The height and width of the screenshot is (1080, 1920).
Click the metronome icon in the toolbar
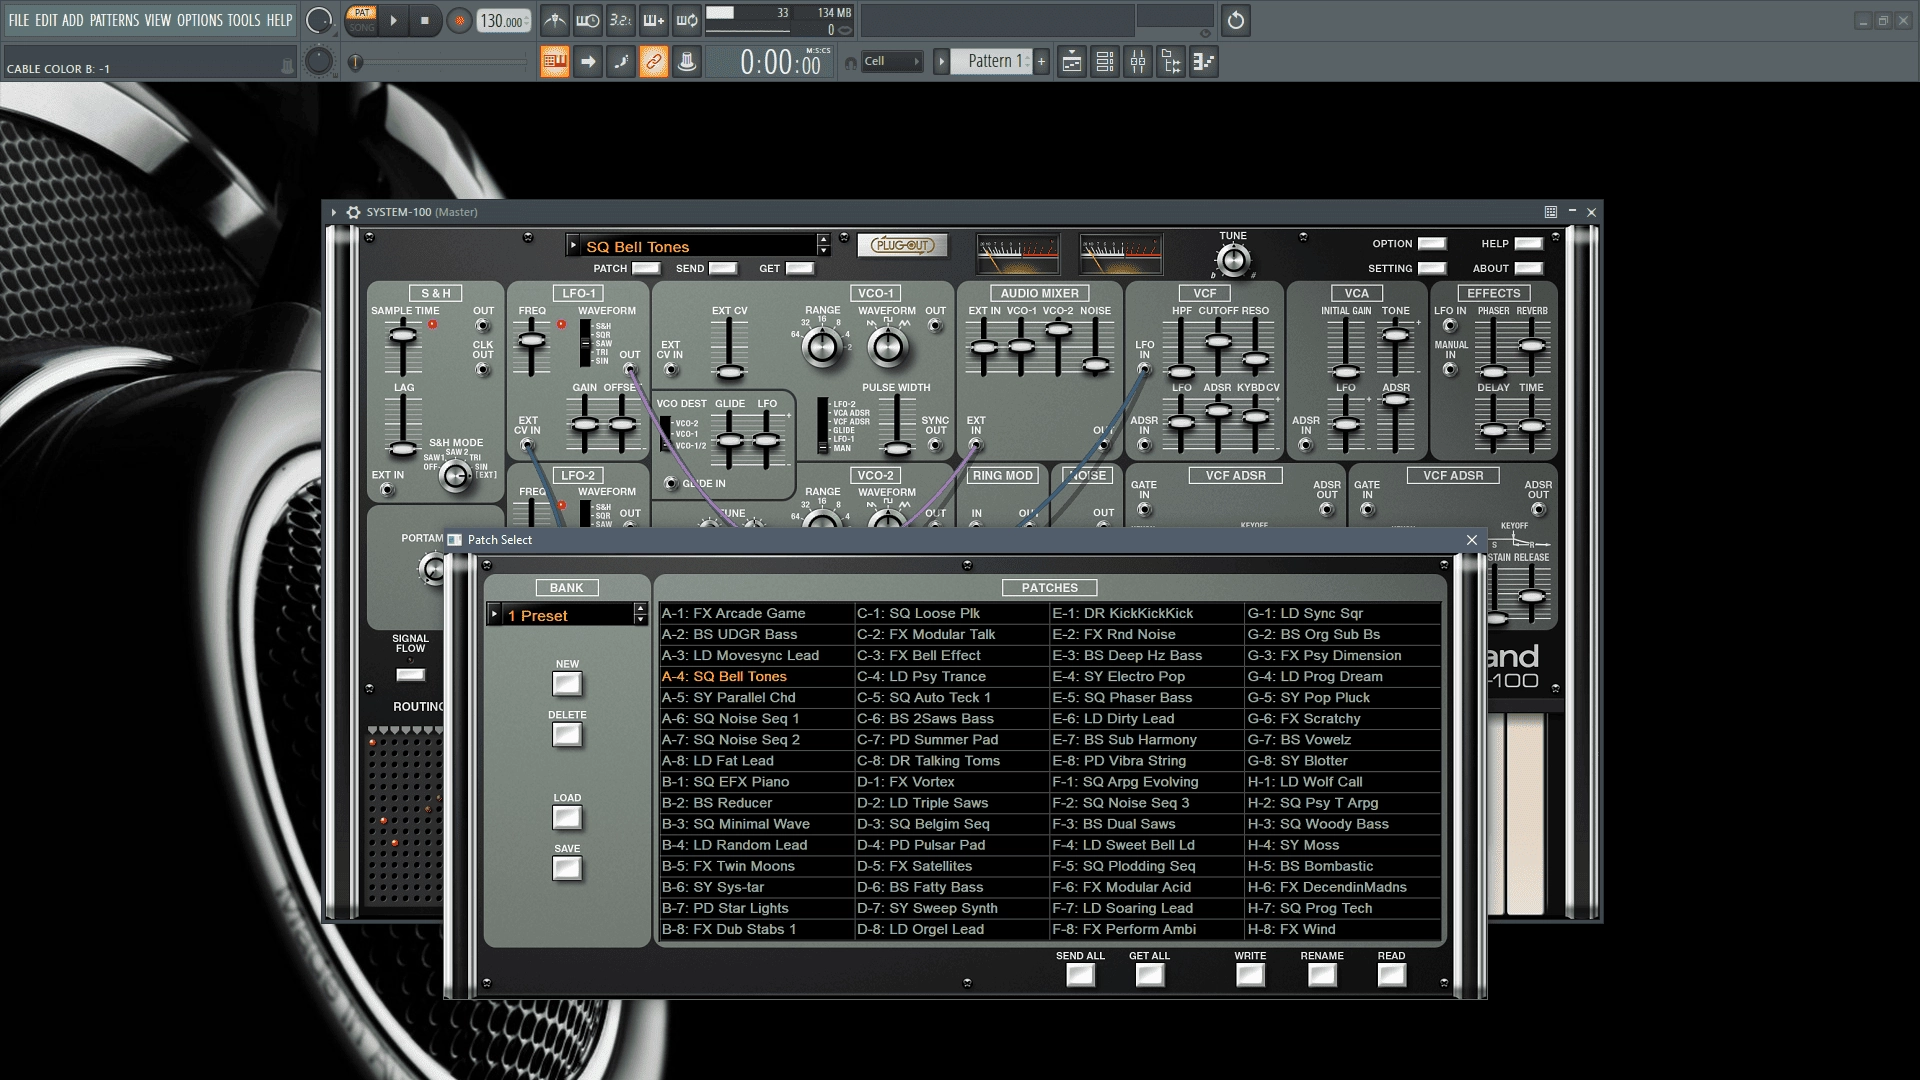(555, 20)
